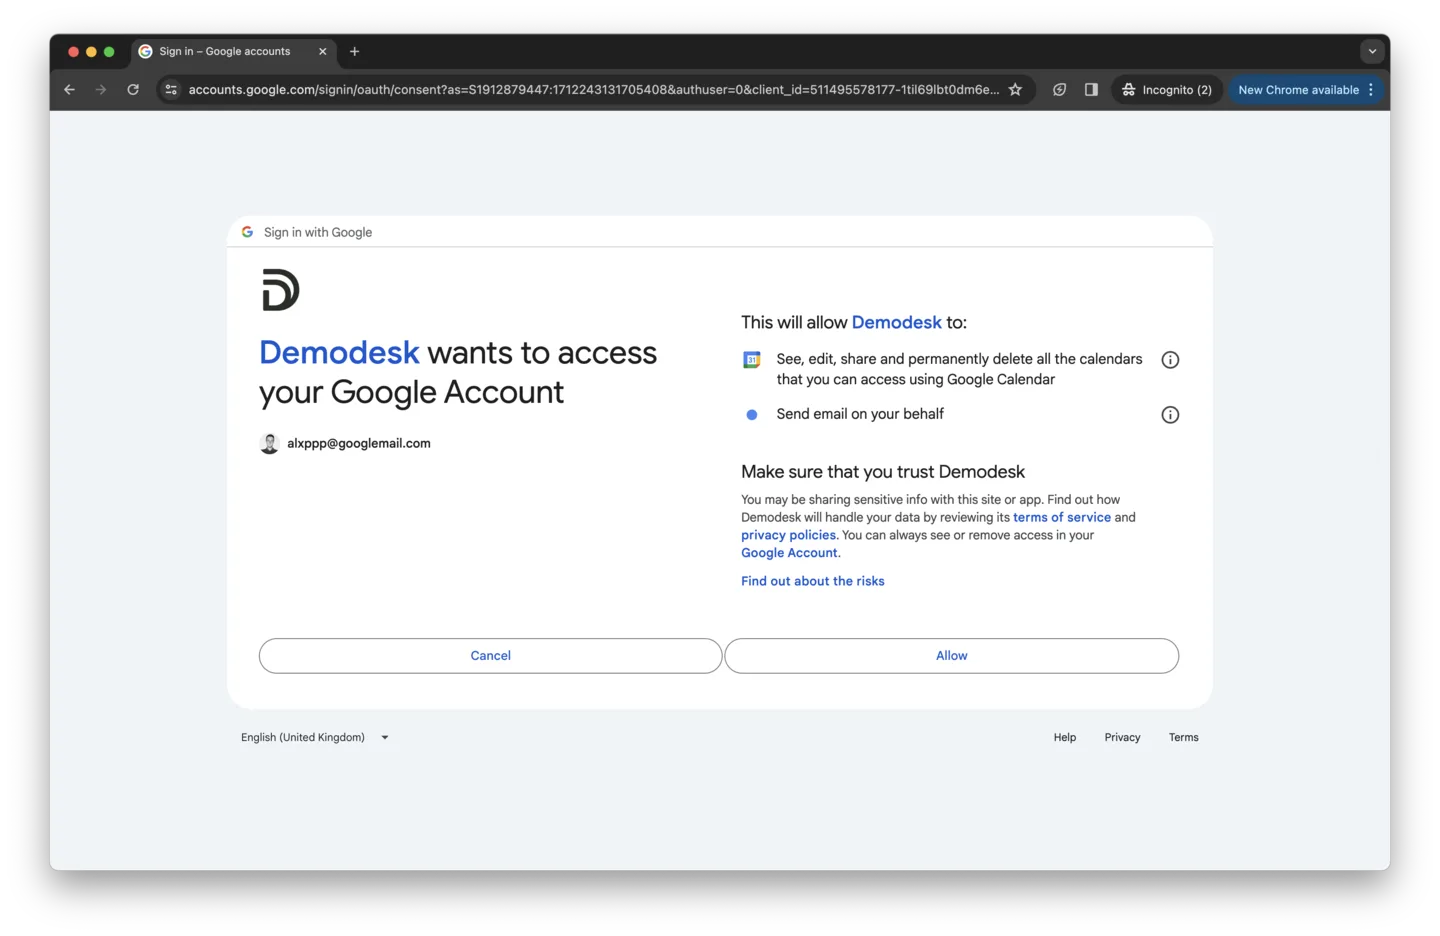Close the Sign in – Google accounts tab

click(322, 52)
